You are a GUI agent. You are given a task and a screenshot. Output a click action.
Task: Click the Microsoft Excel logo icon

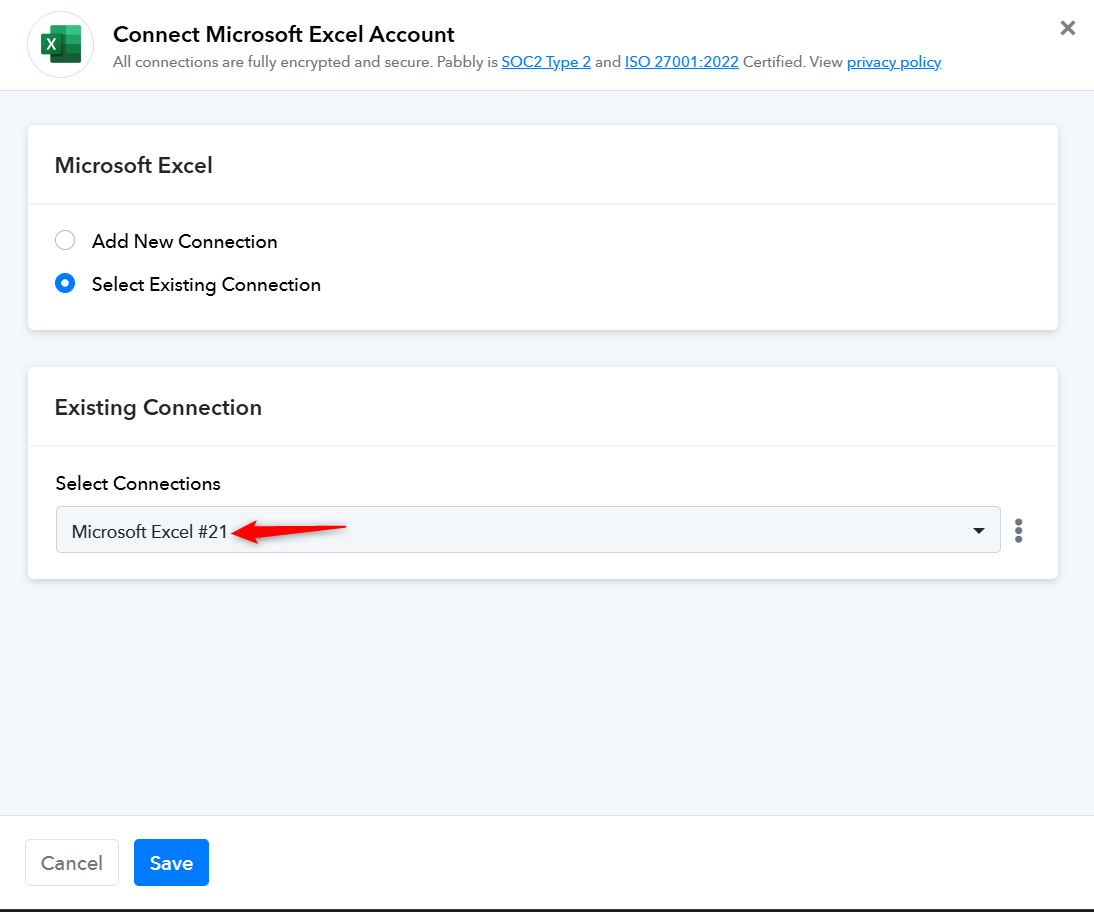click(60, 45)
